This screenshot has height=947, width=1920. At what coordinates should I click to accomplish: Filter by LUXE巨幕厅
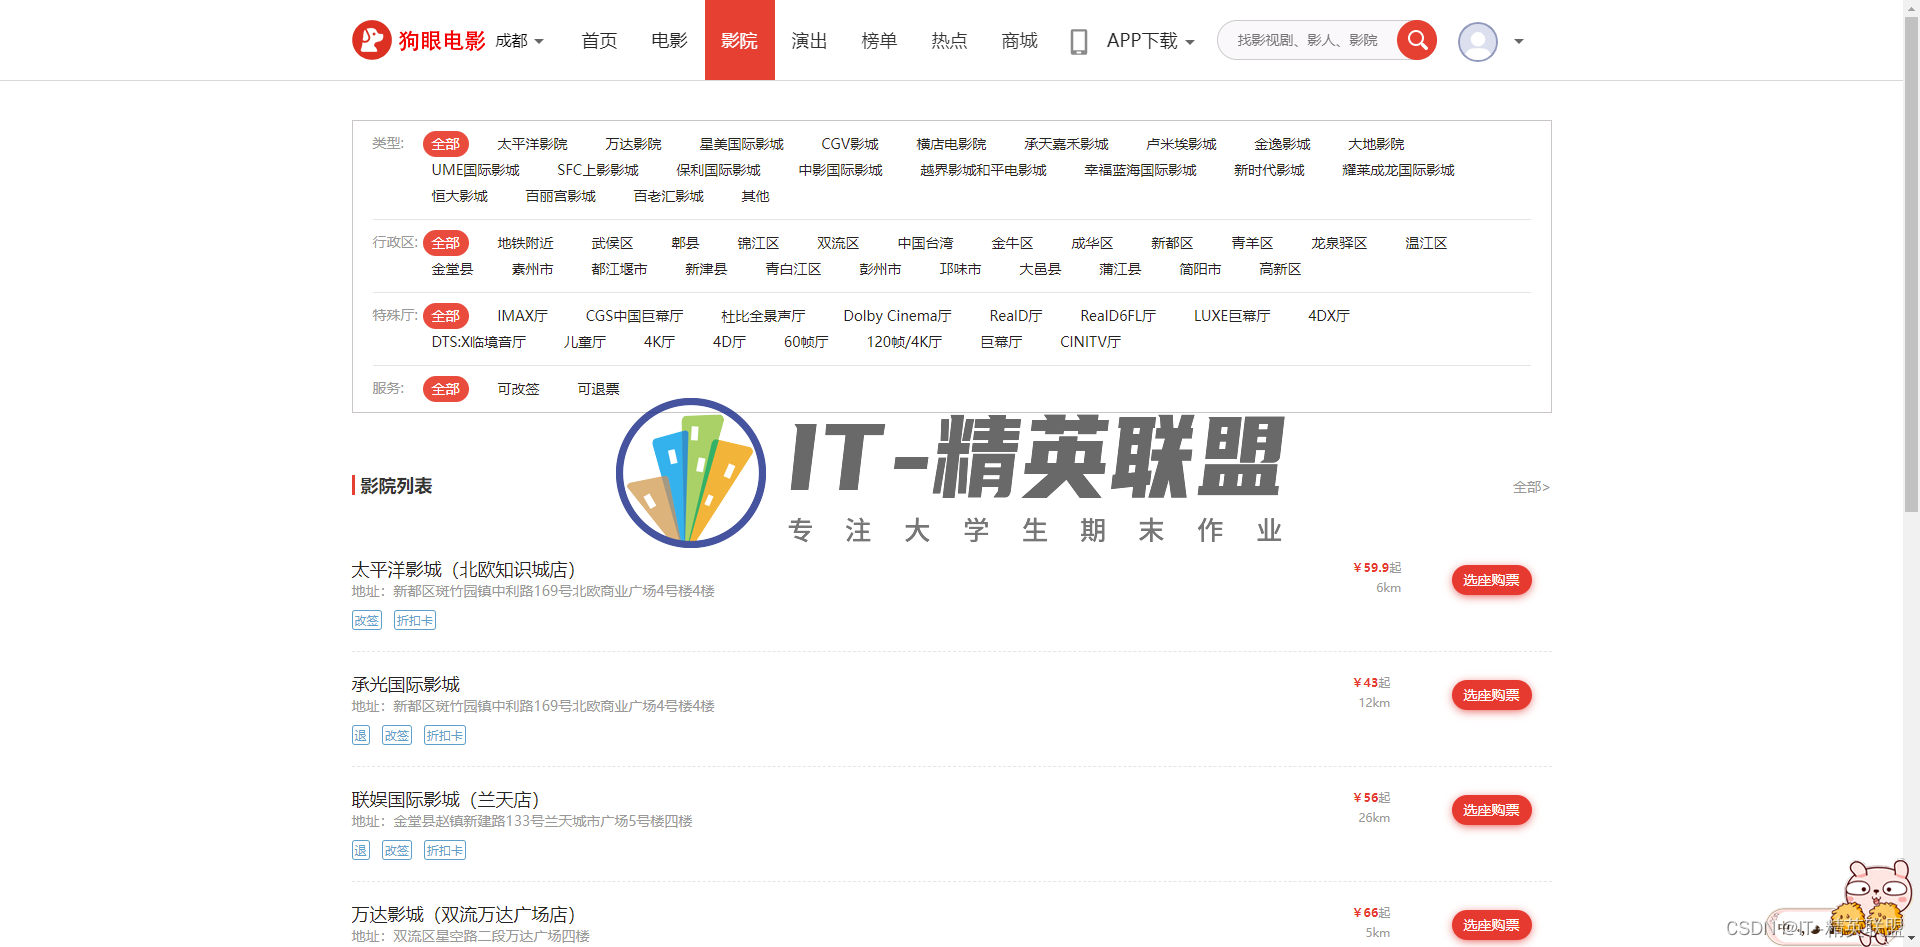pyautogui.click(x=1232, y=316)
